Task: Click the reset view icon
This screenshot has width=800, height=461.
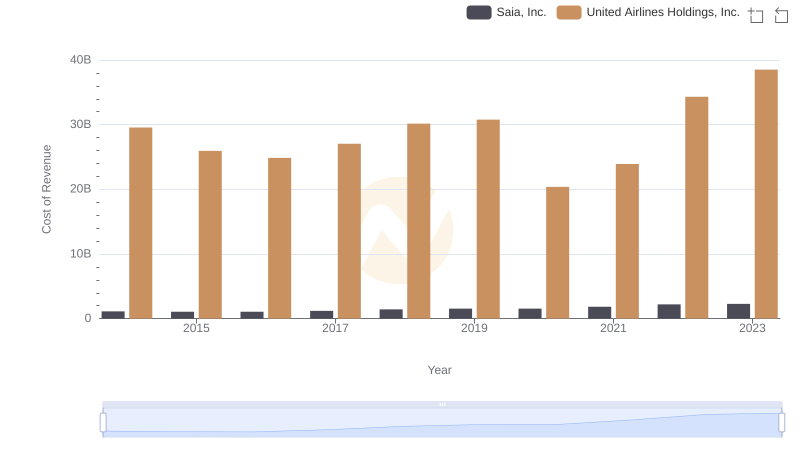Action: click(781, 14)
